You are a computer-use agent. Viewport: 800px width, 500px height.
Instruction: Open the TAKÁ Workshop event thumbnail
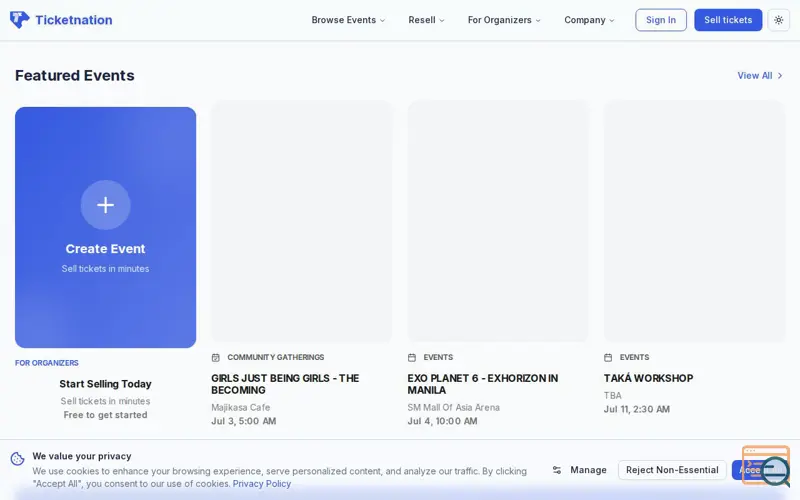694,221
